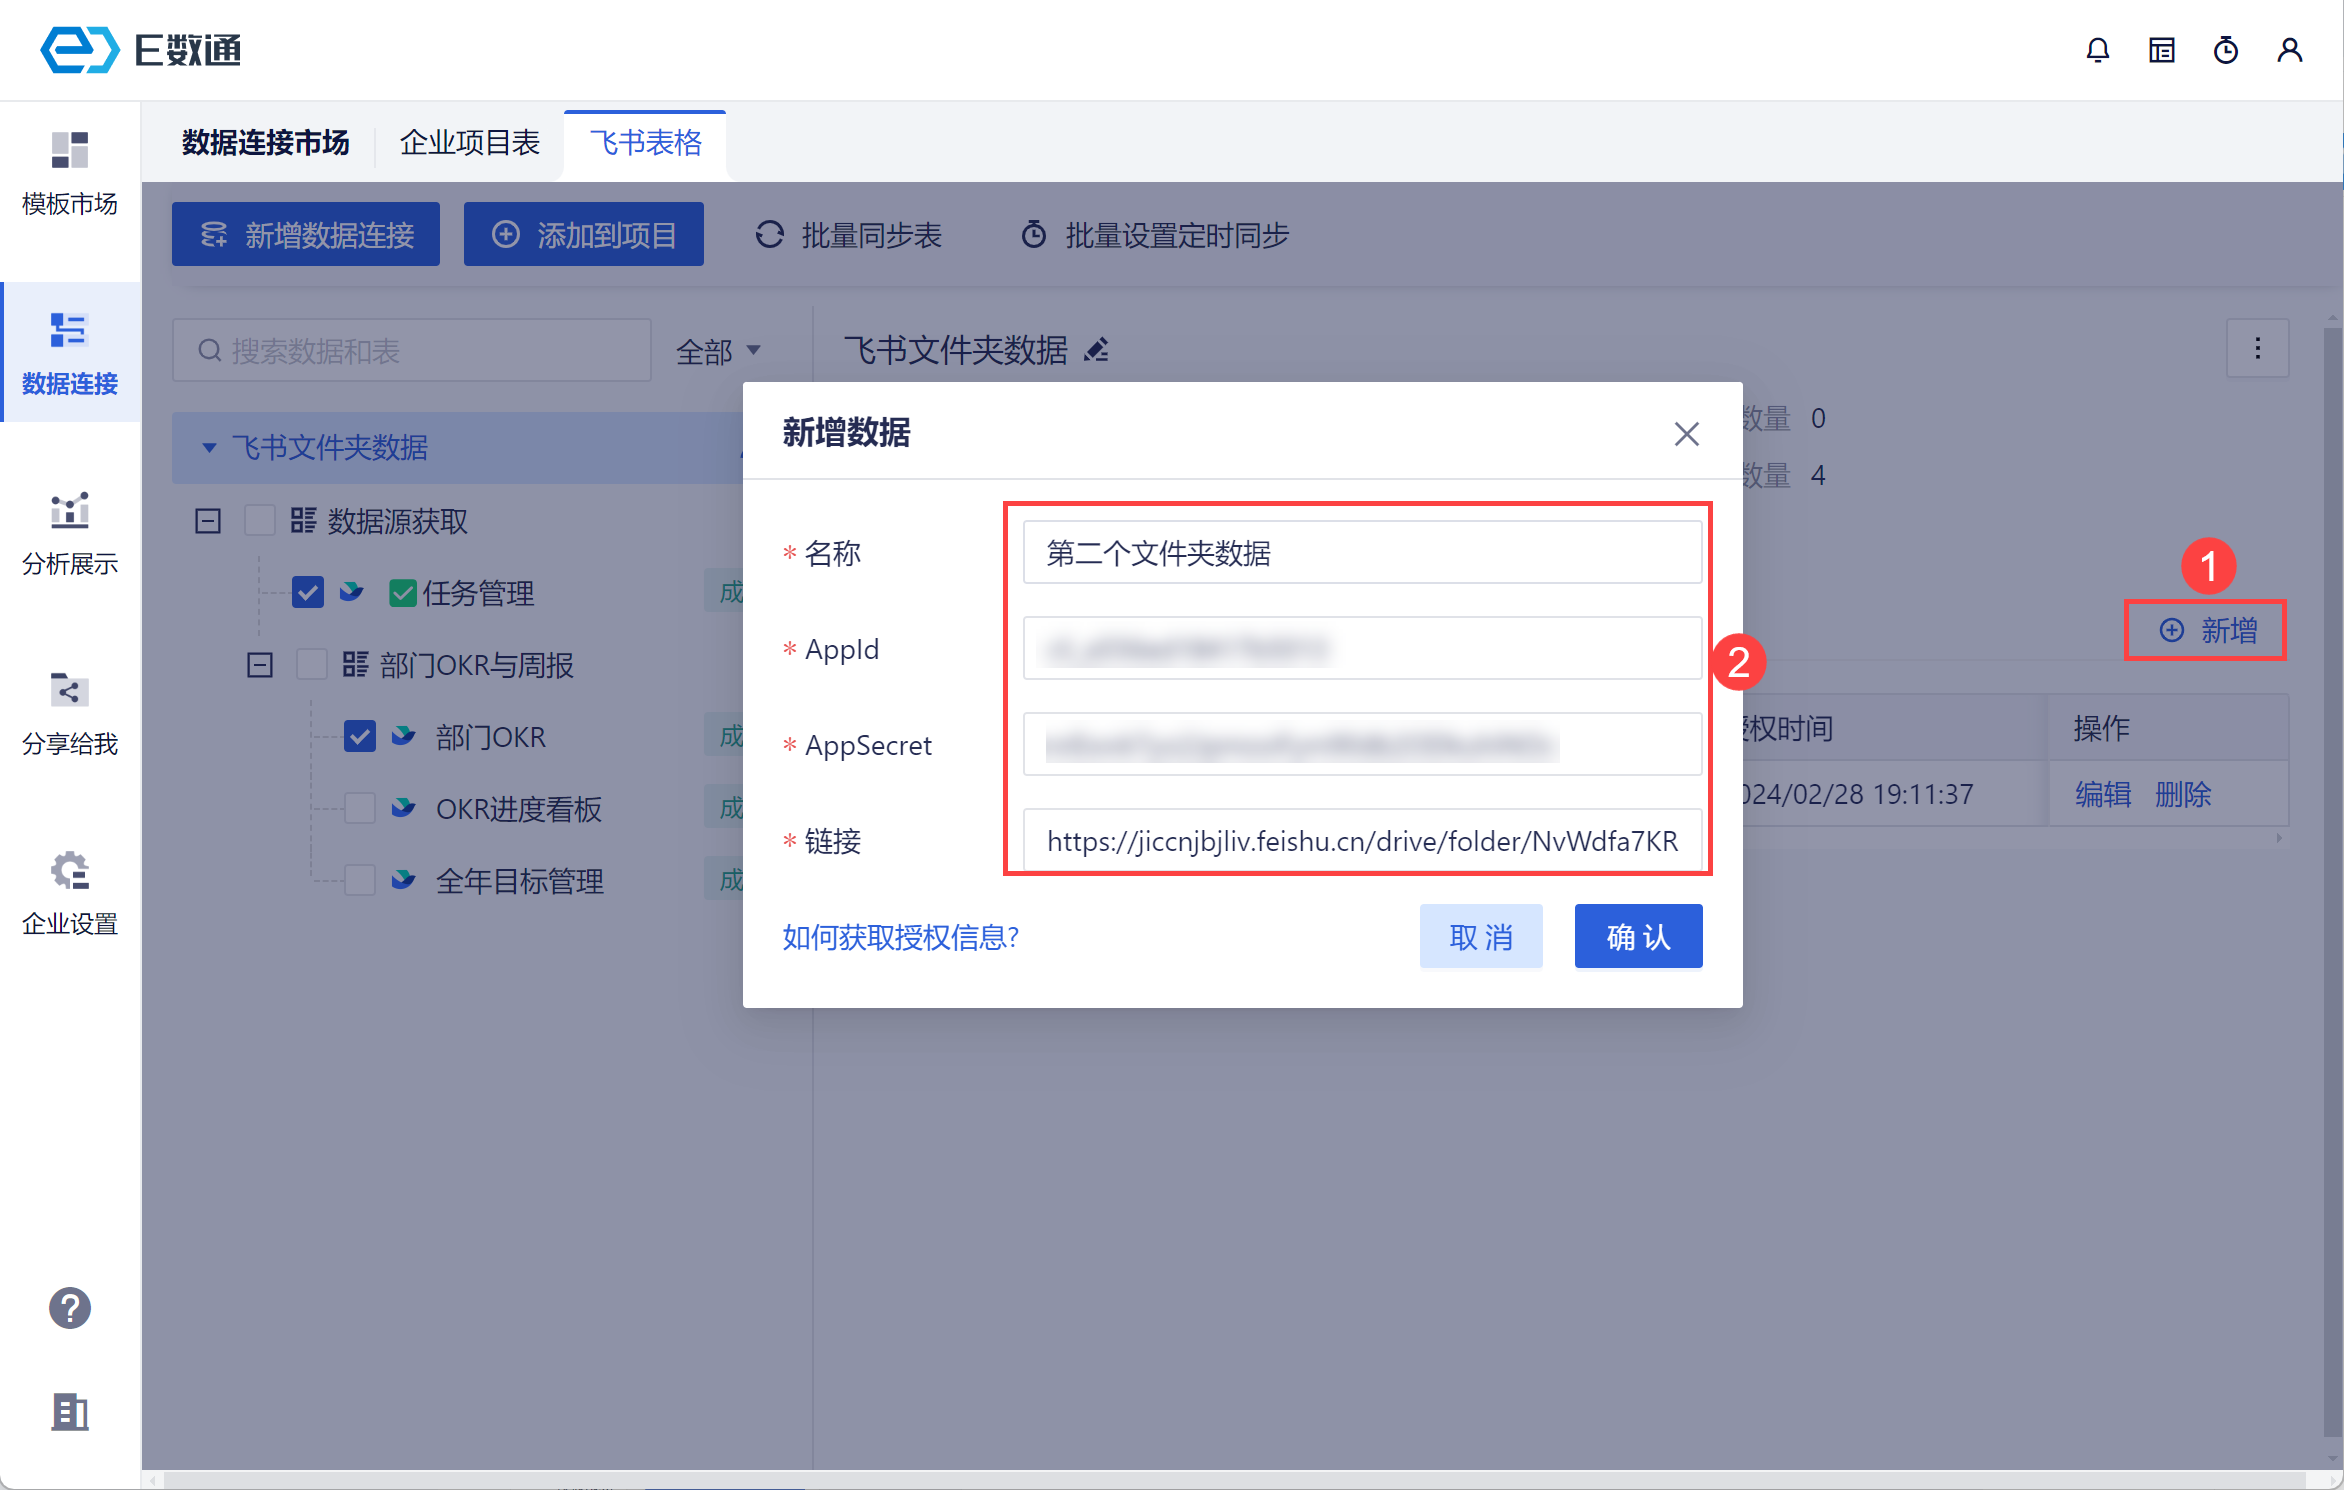Viewport: 2344px width, 1490px height.
Task: Collapse the 部门OKR与周报 tree node
Action: pos(260,665)
